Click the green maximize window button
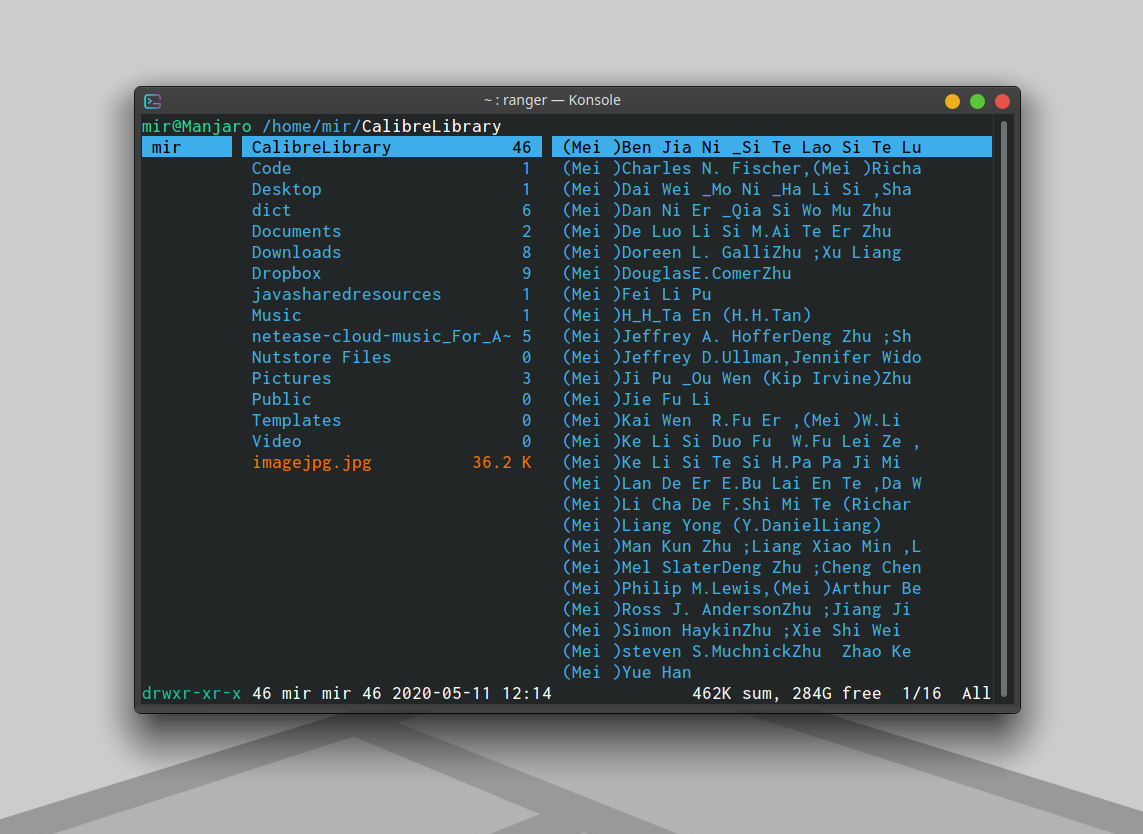This screenshot has width=1143, height=834. [x=978, y=101]
